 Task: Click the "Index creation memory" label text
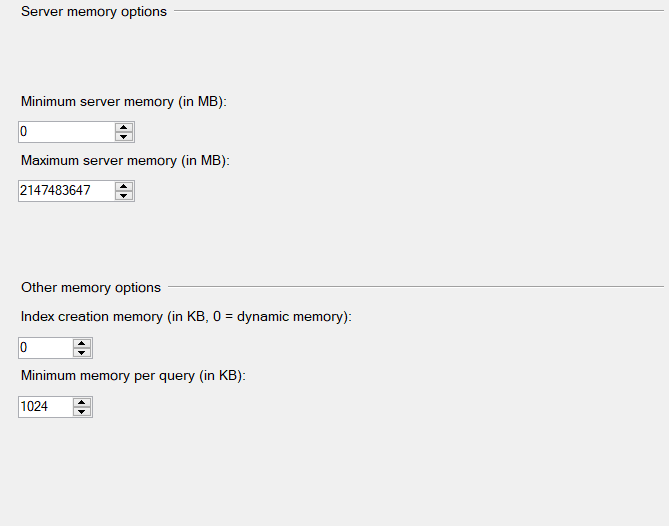click(x=186, y=317)
